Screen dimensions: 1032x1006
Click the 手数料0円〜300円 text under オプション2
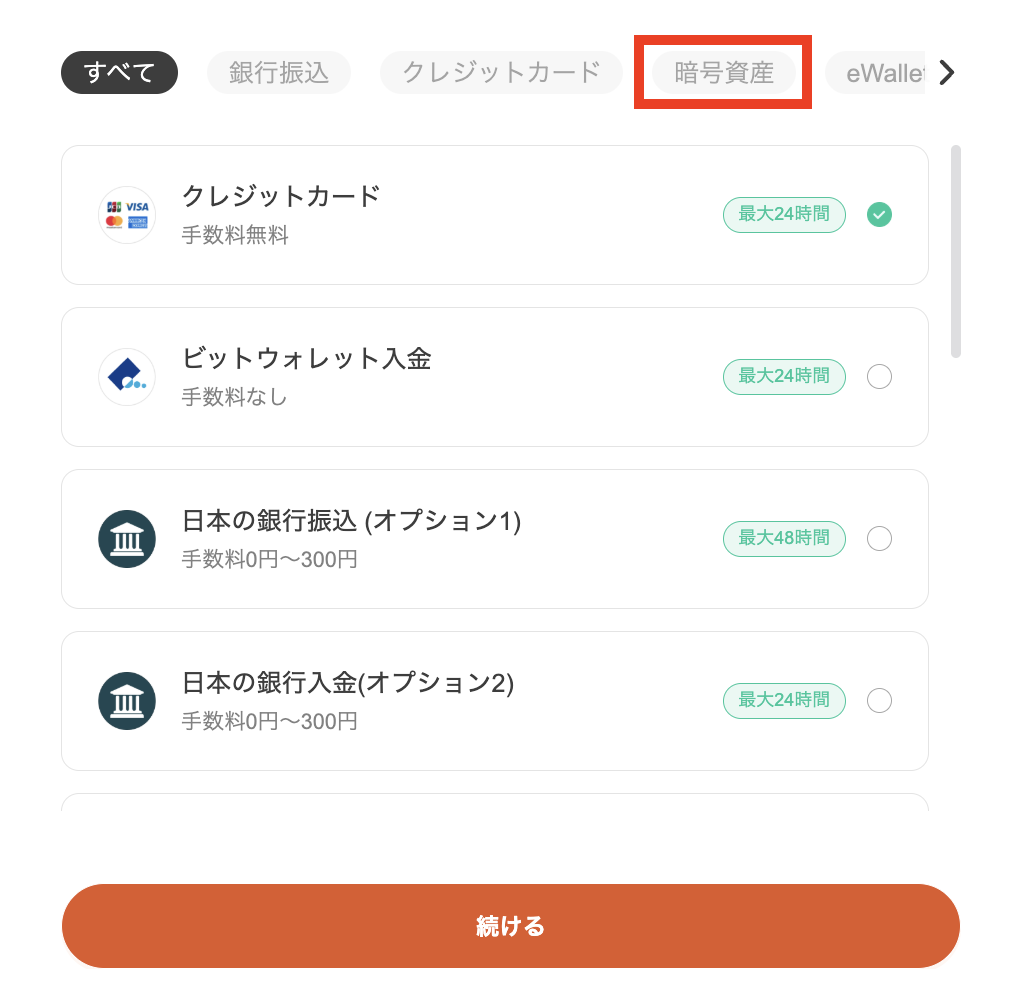(269, 722)
